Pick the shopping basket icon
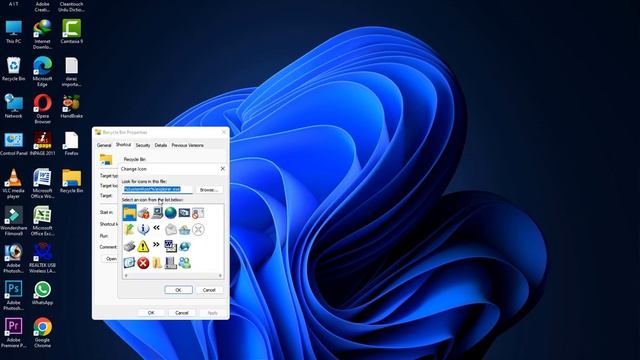This screenshot has width=640, height=360. coord(184,229)
